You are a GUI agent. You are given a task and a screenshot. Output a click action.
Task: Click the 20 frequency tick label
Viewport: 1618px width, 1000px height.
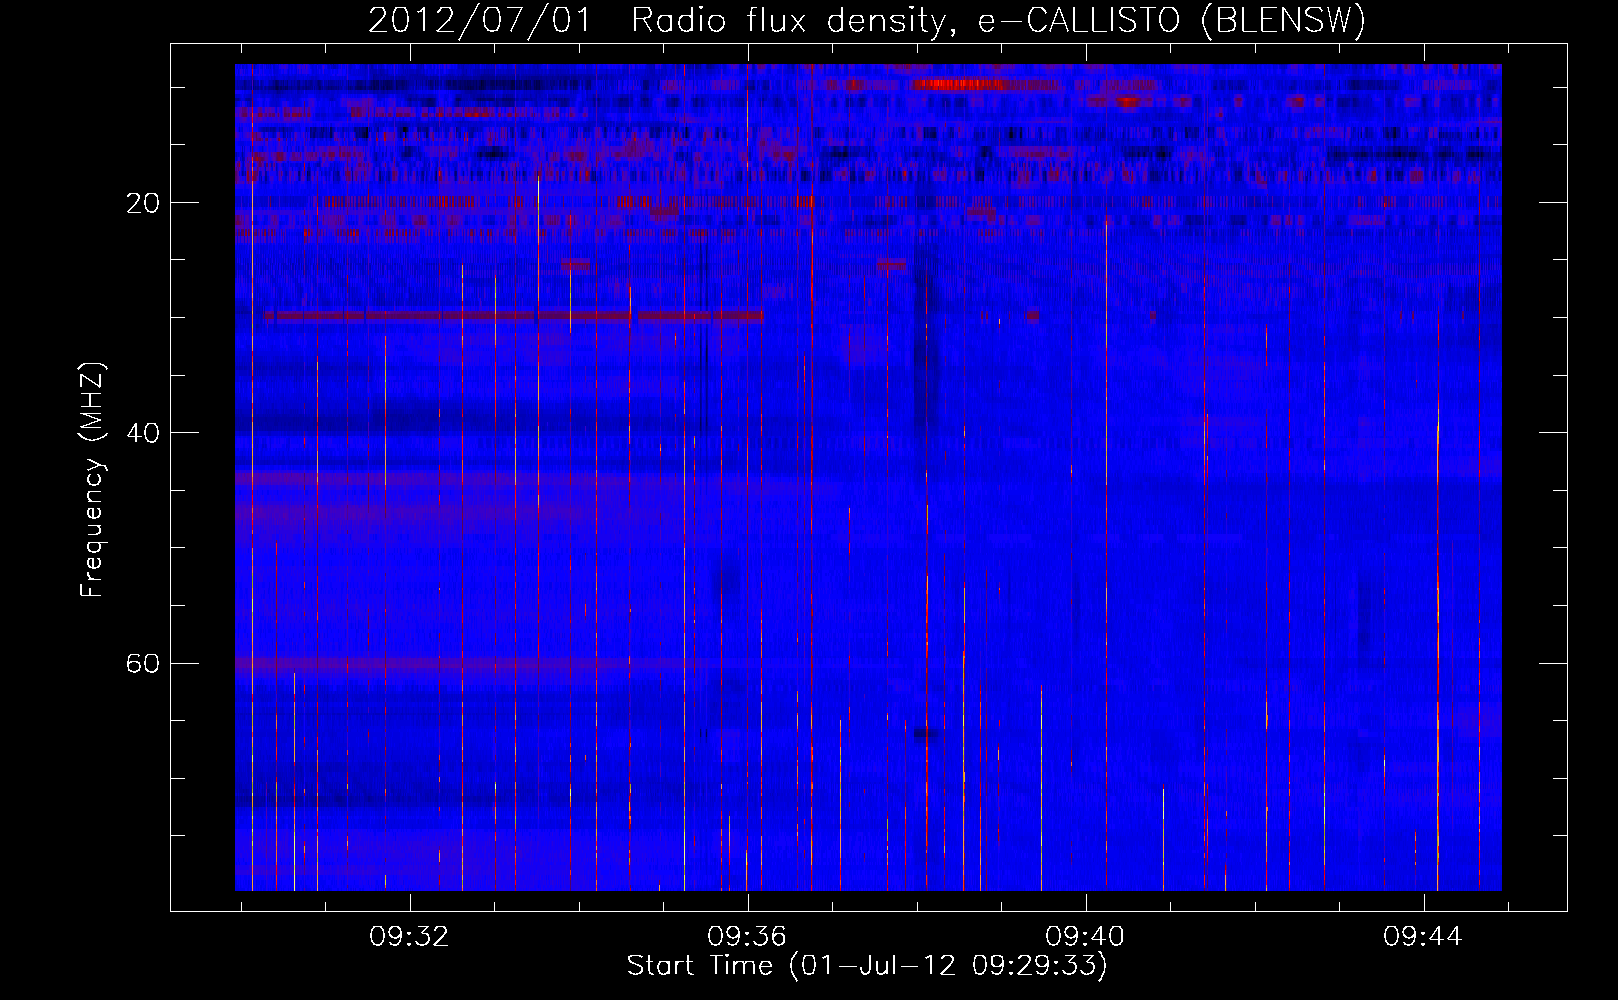(x=143, y=203)
